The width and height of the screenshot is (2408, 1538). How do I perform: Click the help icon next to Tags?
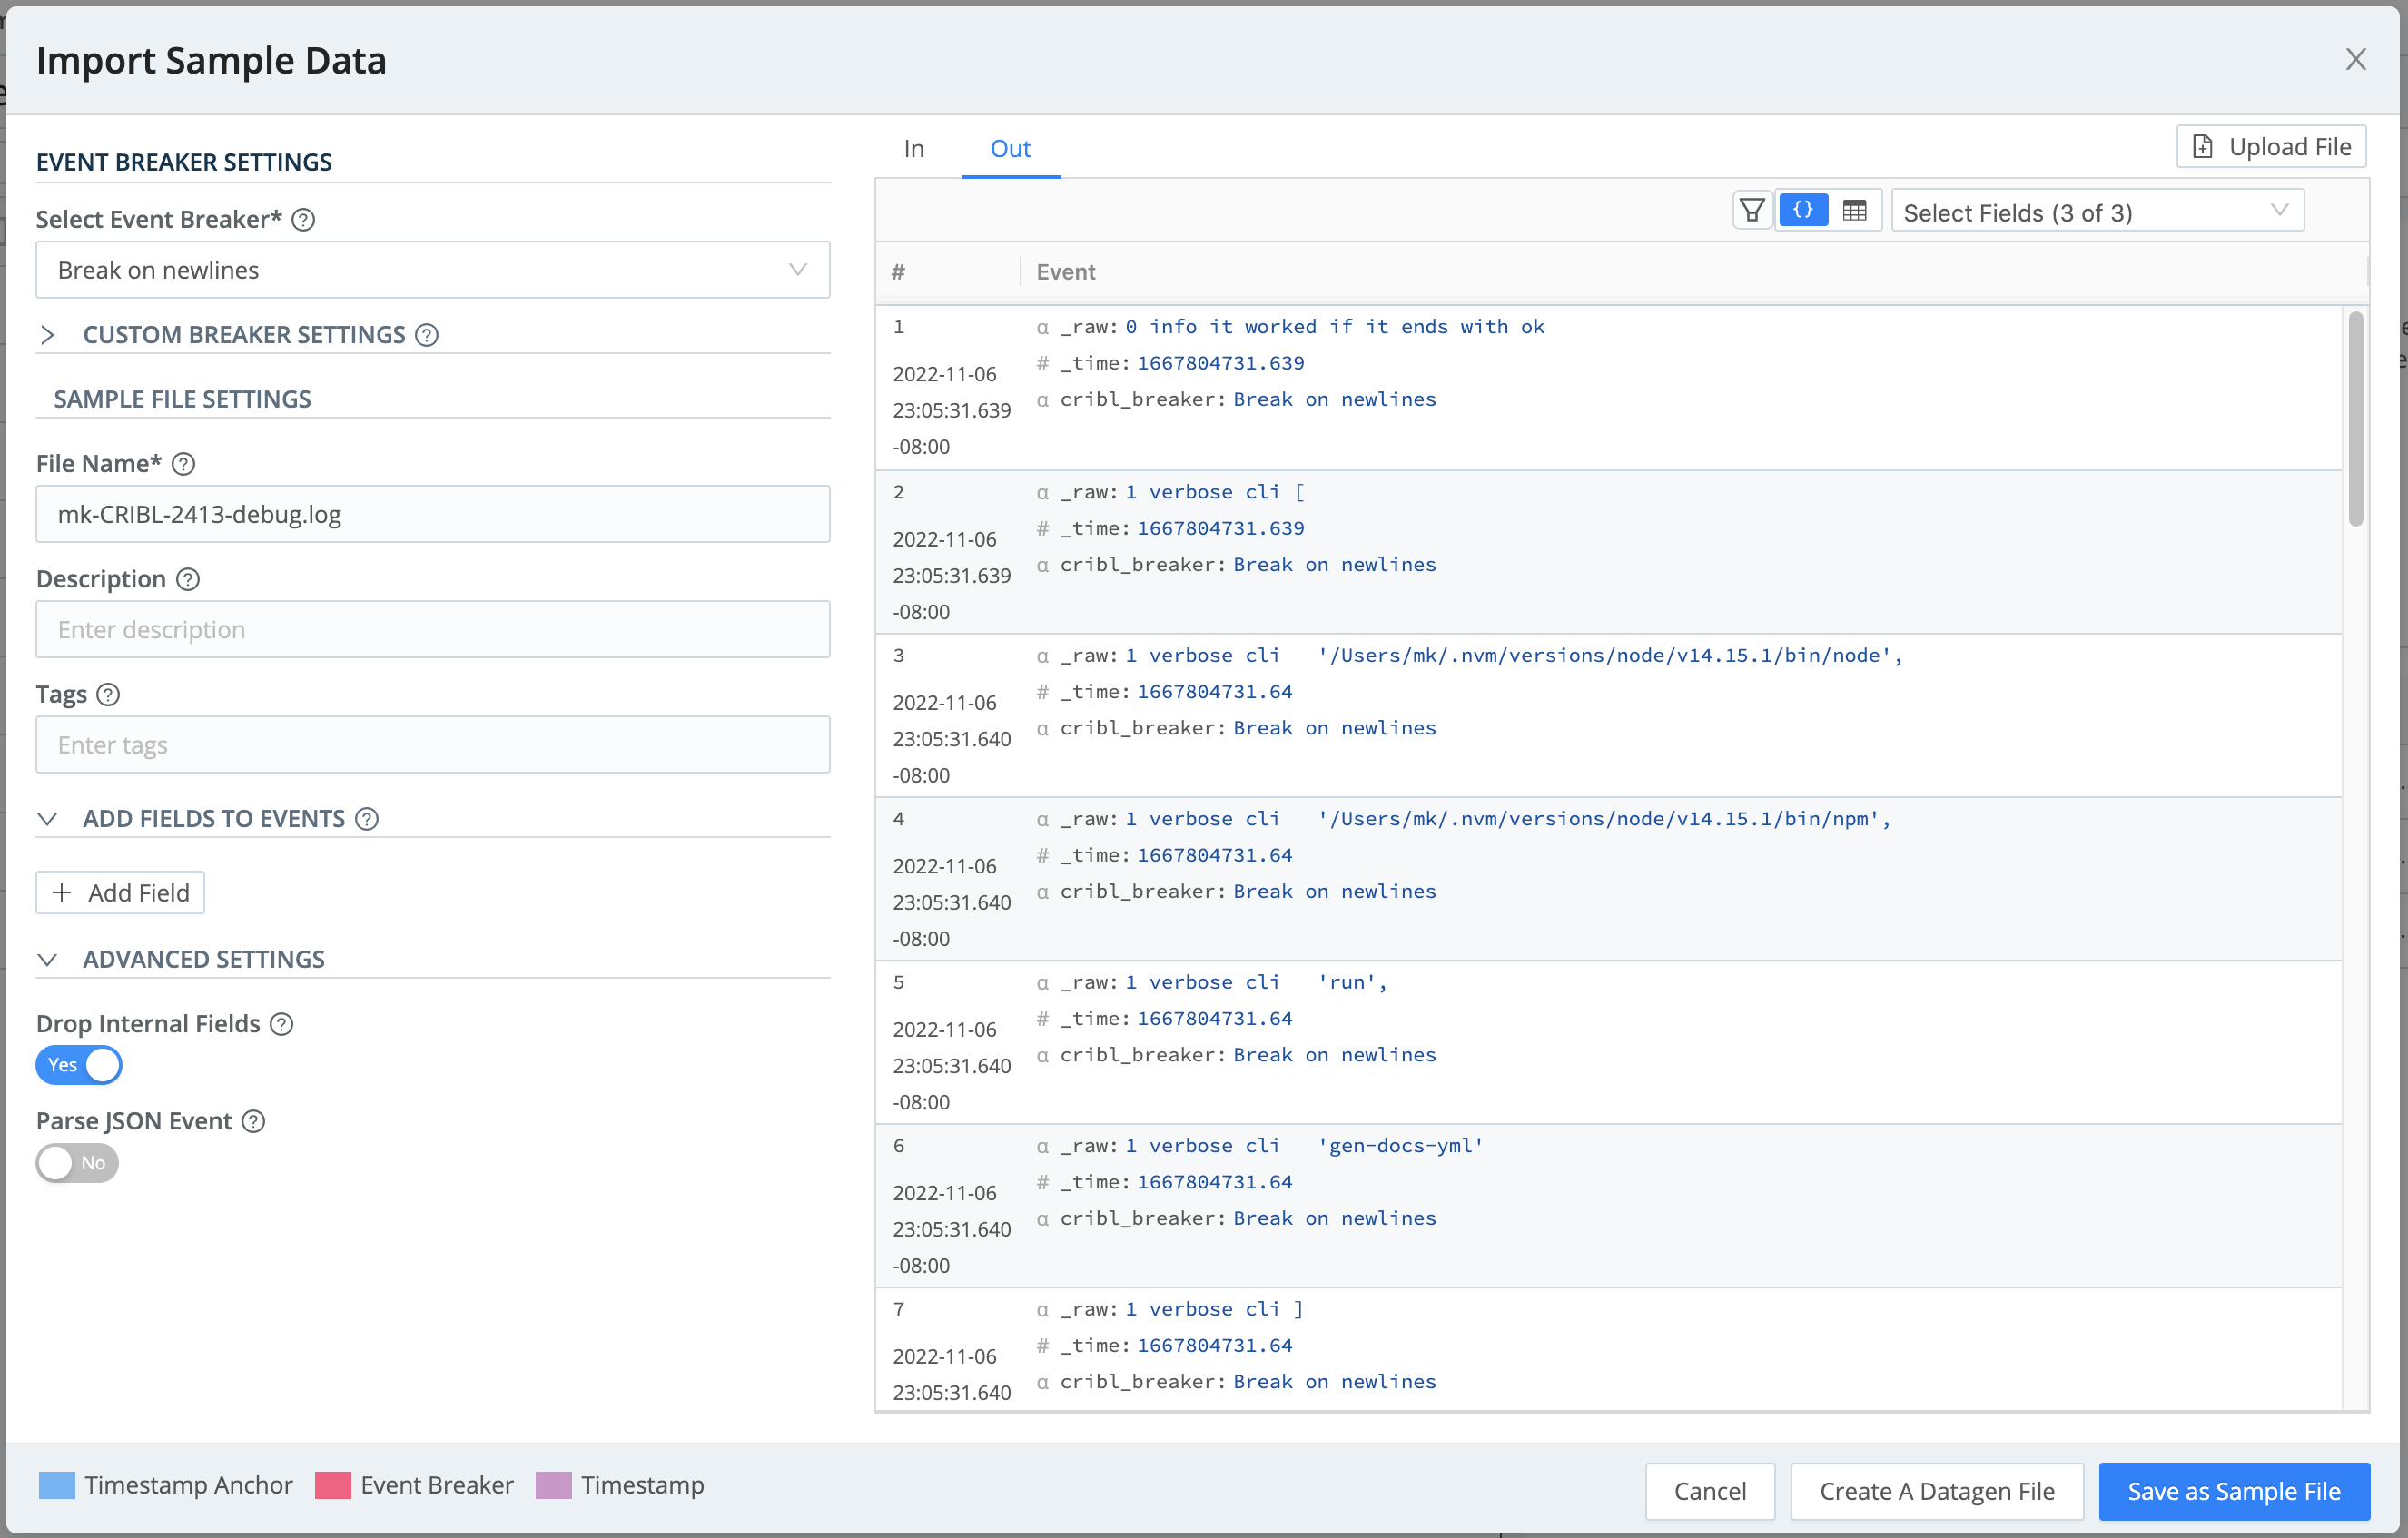108,694
